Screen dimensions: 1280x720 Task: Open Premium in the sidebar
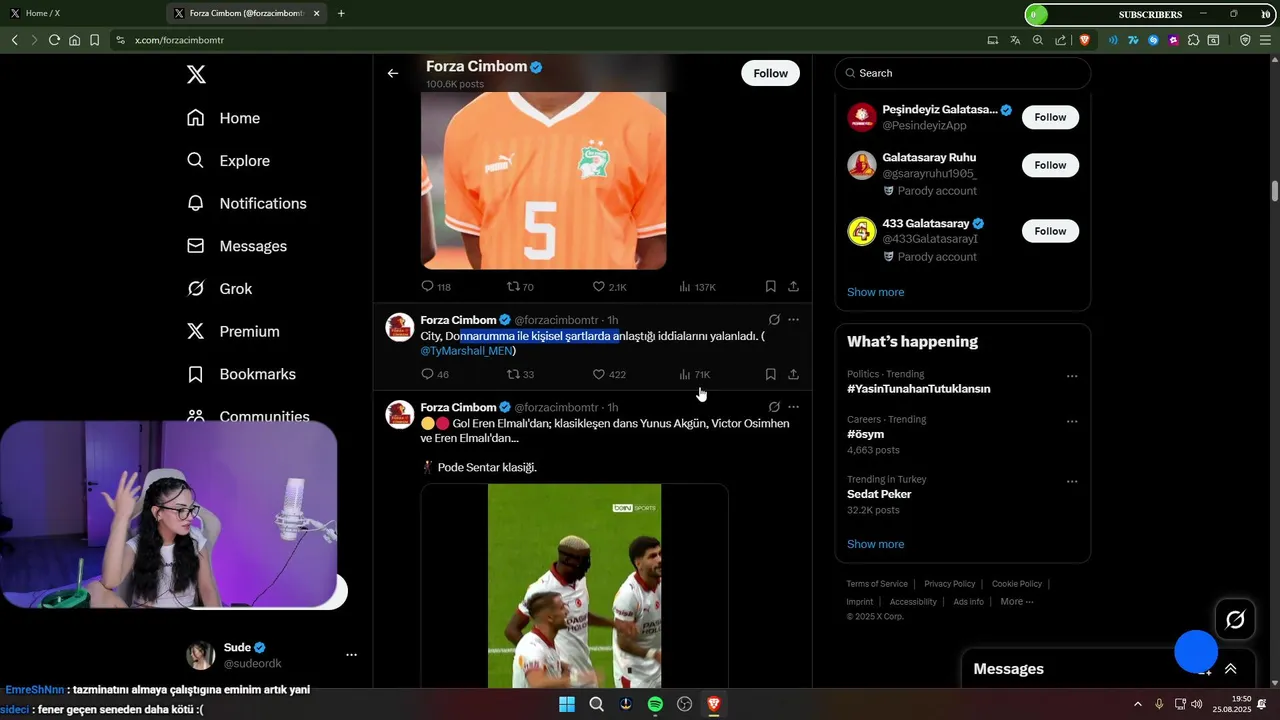(x=233, y=331)
